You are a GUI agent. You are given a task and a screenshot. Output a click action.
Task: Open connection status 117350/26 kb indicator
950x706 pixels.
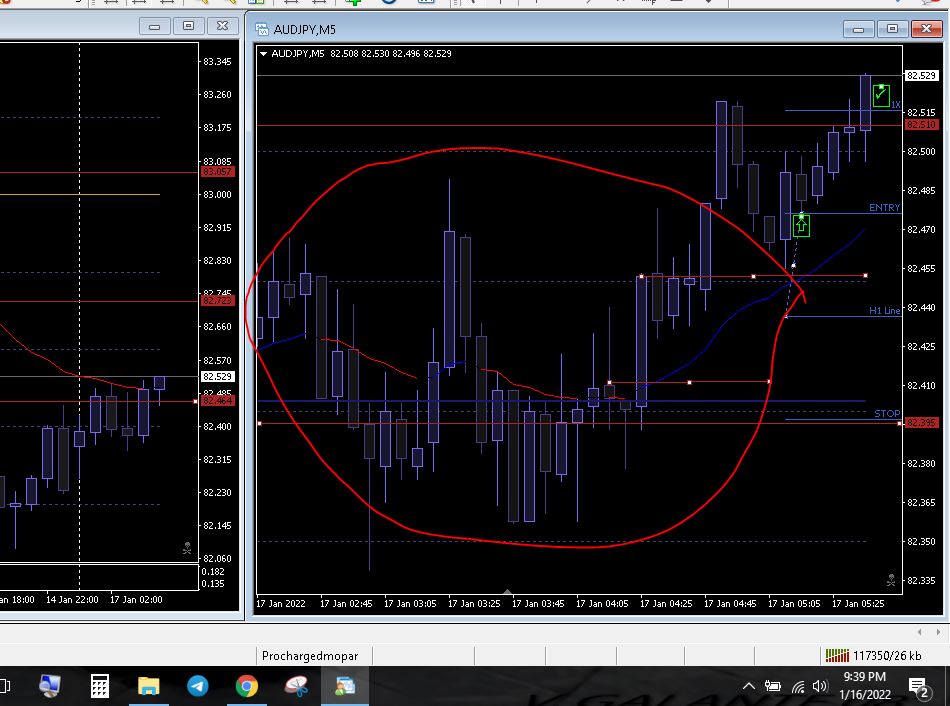click(x=873, y=656)
